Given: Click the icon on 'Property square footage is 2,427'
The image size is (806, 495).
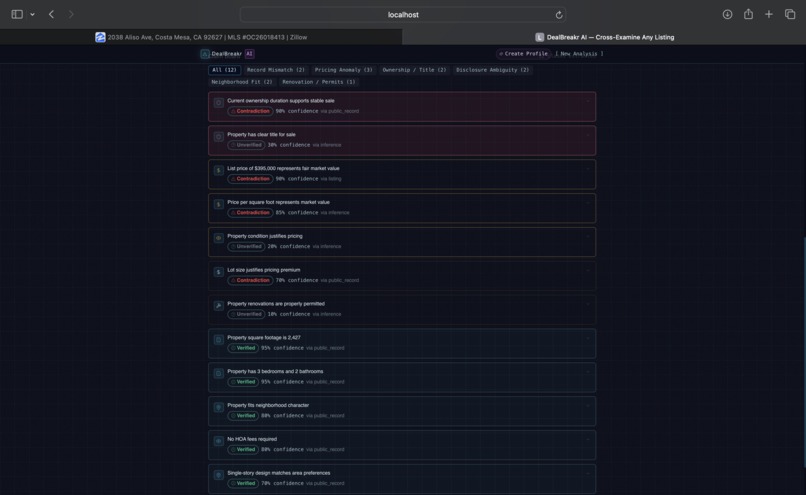Looking at the screenshot, I should pyautogui.click(x=218, y=340).
